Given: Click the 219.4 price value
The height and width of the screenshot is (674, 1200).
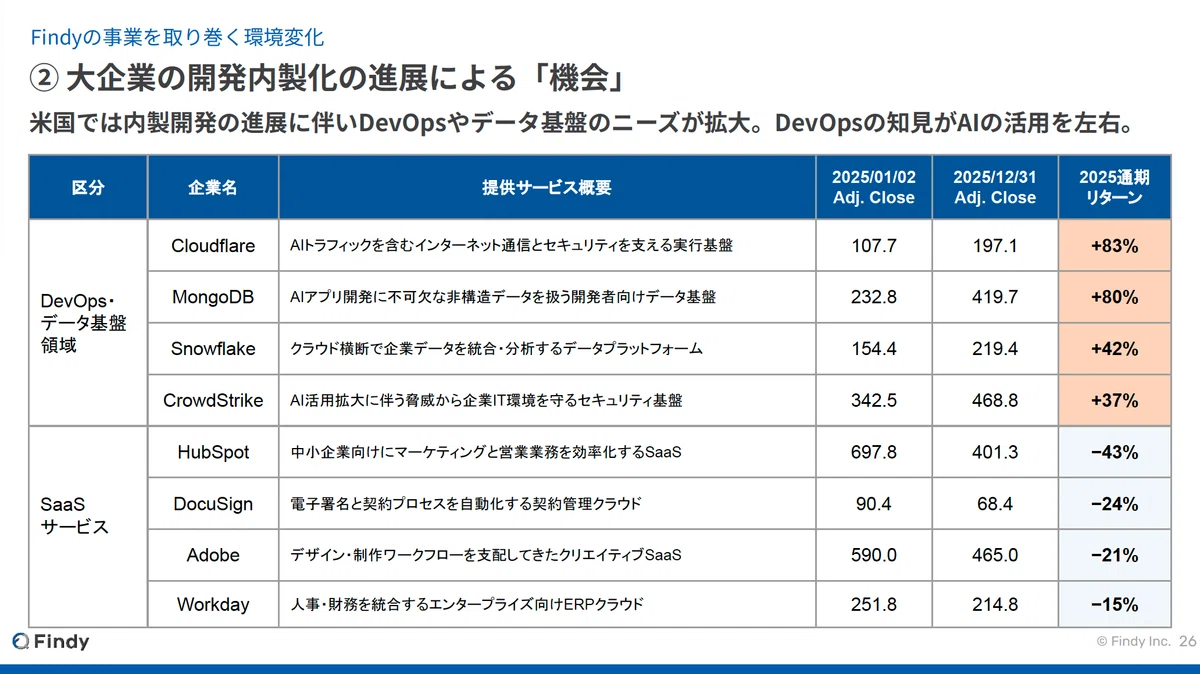Looking at the screenshot, I should tap(995, 349).
